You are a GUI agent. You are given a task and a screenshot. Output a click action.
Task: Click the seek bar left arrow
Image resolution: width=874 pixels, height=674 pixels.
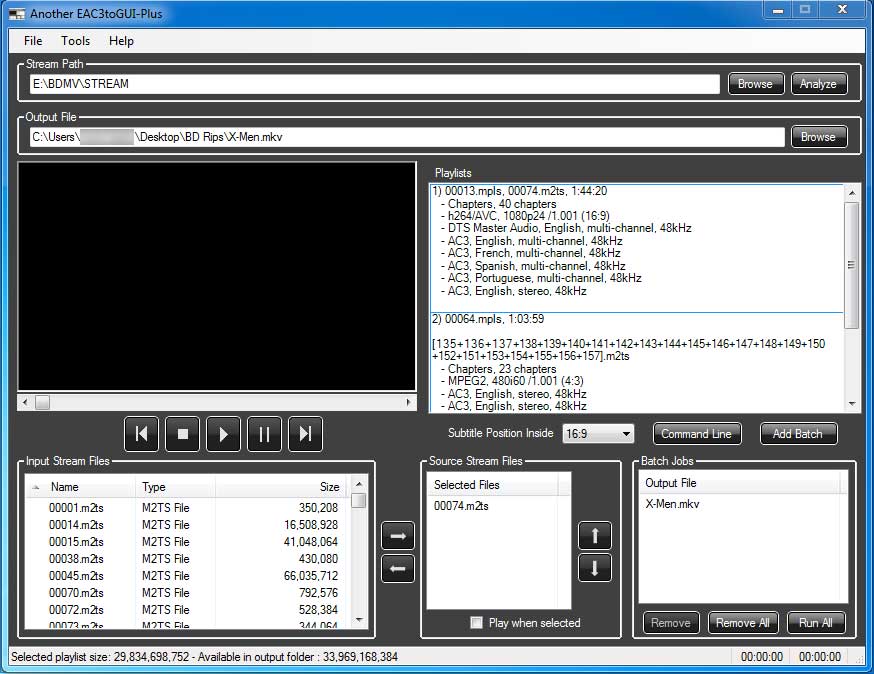point(25,402)
